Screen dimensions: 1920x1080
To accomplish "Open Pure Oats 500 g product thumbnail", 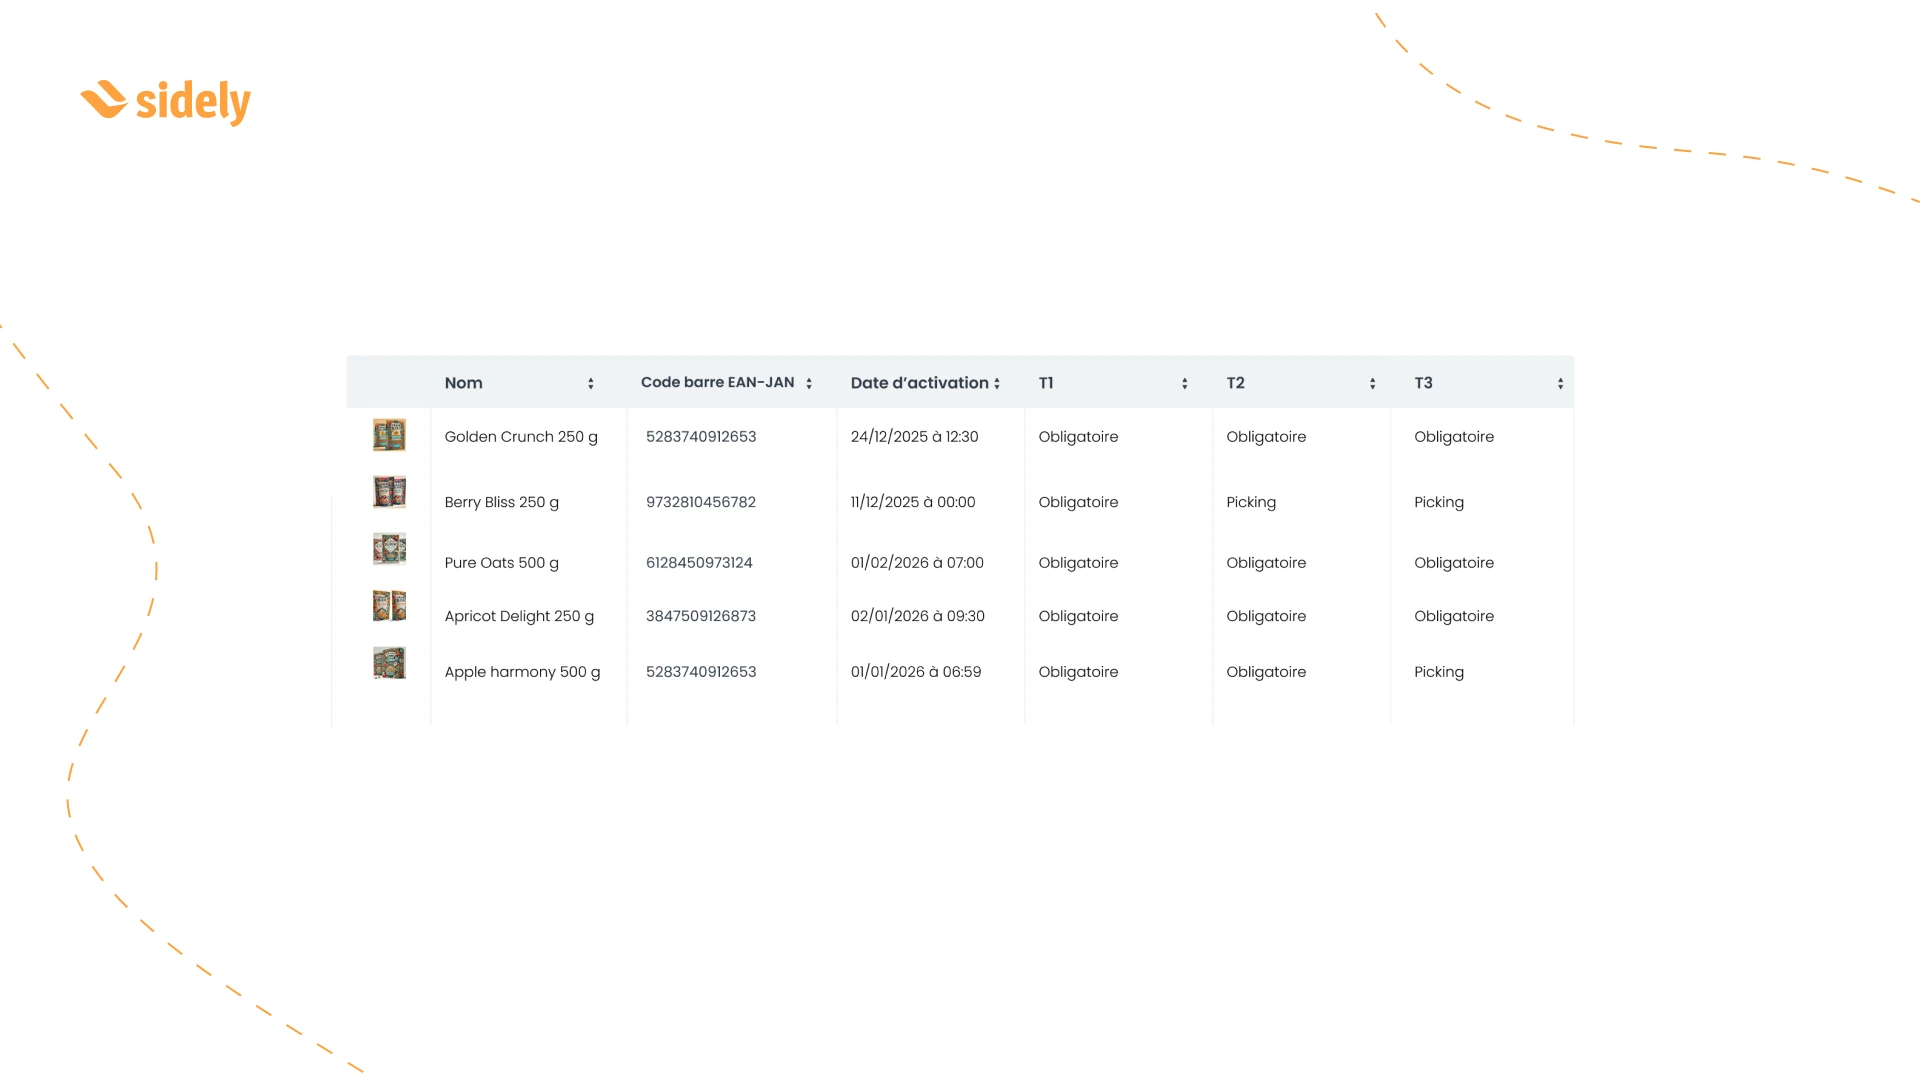I will (x=389, y=548).
